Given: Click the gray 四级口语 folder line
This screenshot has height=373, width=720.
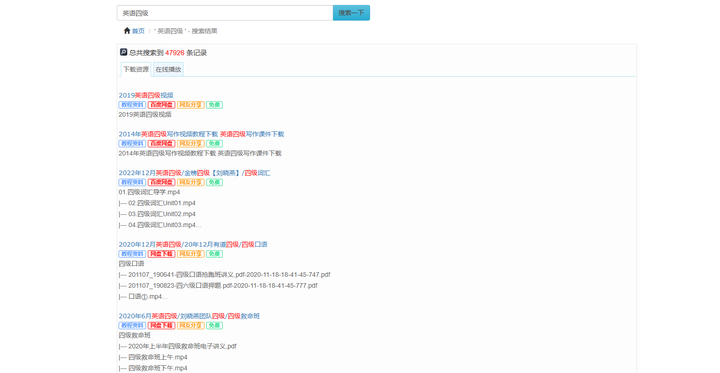Looking at the screenshot, I should pos(131,264).
